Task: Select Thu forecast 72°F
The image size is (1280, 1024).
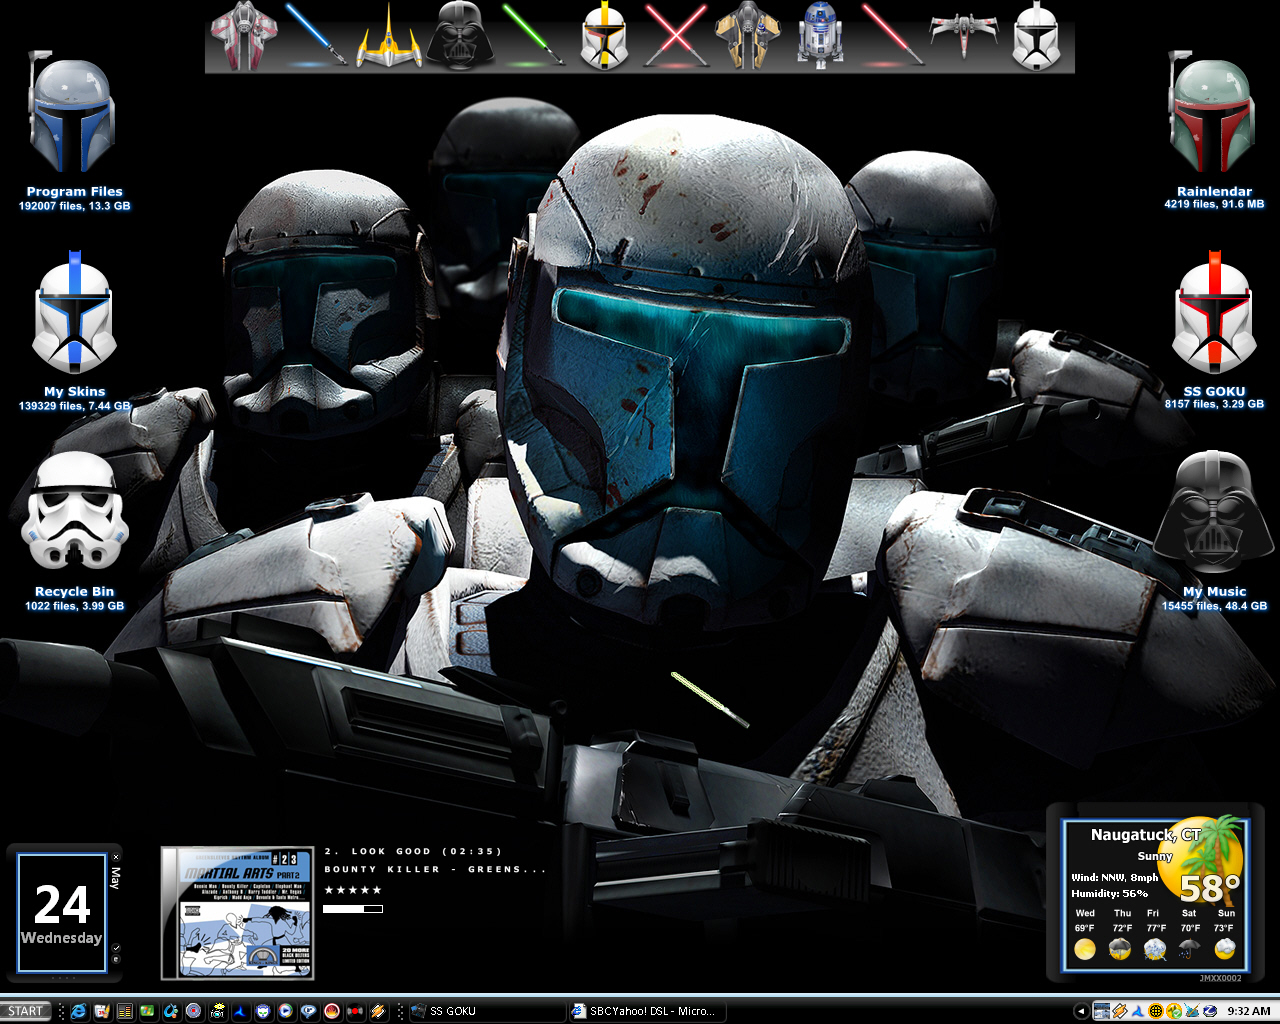Action: (1122, 936)
